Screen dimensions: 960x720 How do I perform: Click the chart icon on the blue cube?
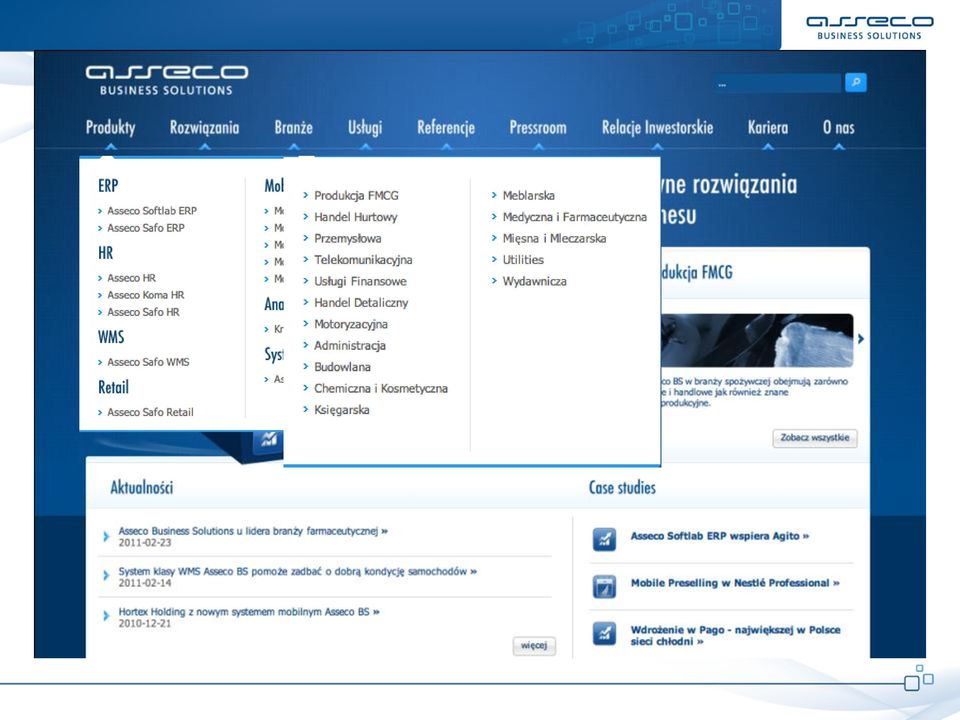(x=269, y=438)
